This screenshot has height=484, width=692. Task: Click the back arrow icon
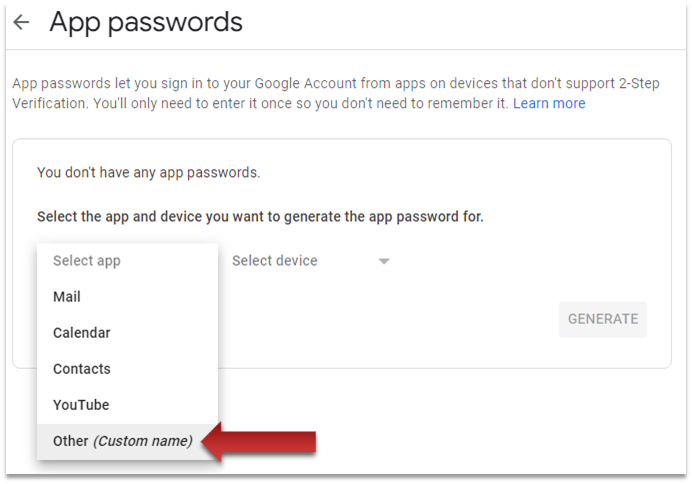point(21,23)
